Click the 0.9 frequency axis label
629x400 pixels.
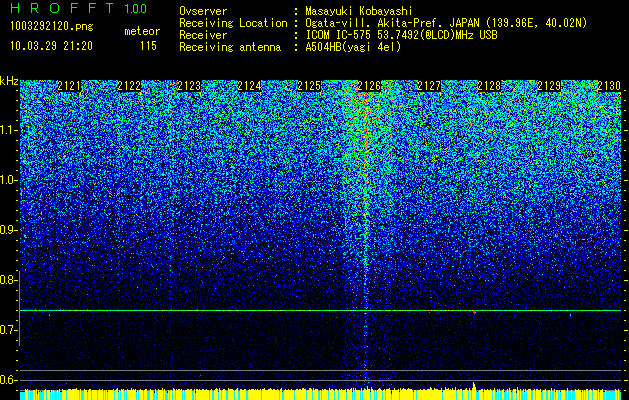(7, 230)
